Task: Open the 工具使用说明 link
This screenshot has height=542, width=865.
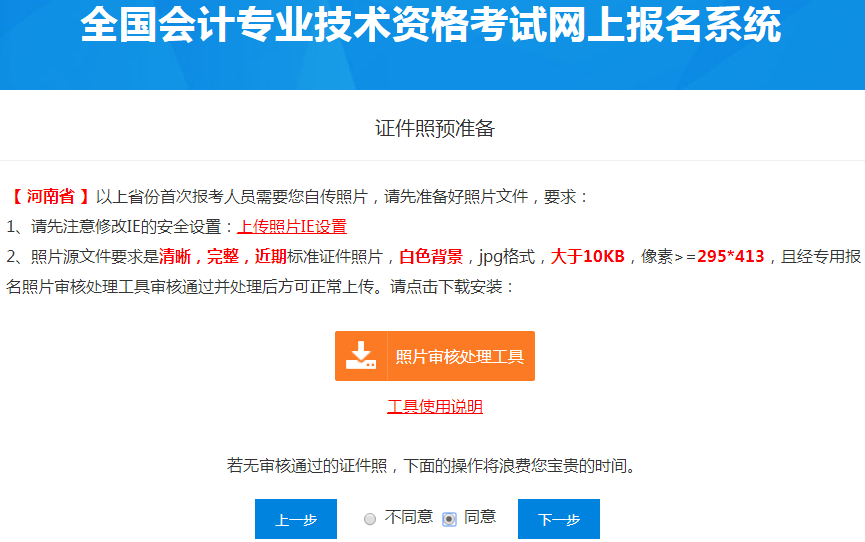Action: (435, 407)
